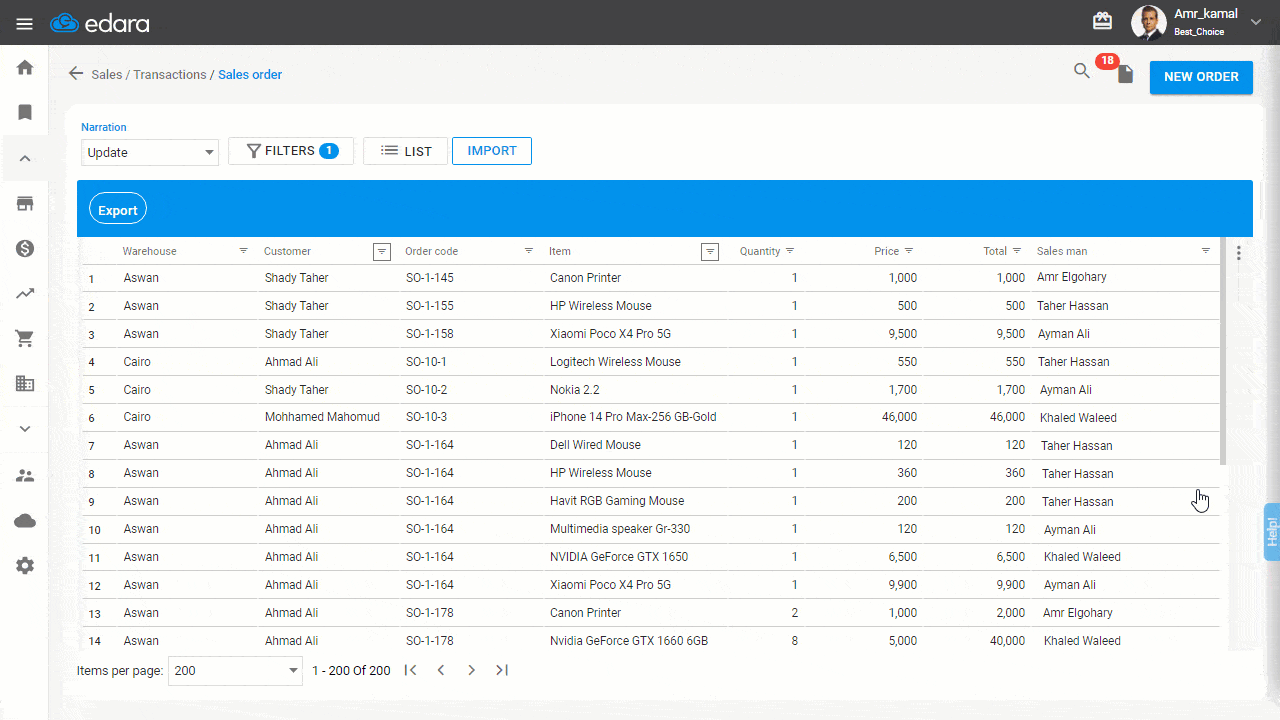Open the Help side tab

tap(1272, 532)
